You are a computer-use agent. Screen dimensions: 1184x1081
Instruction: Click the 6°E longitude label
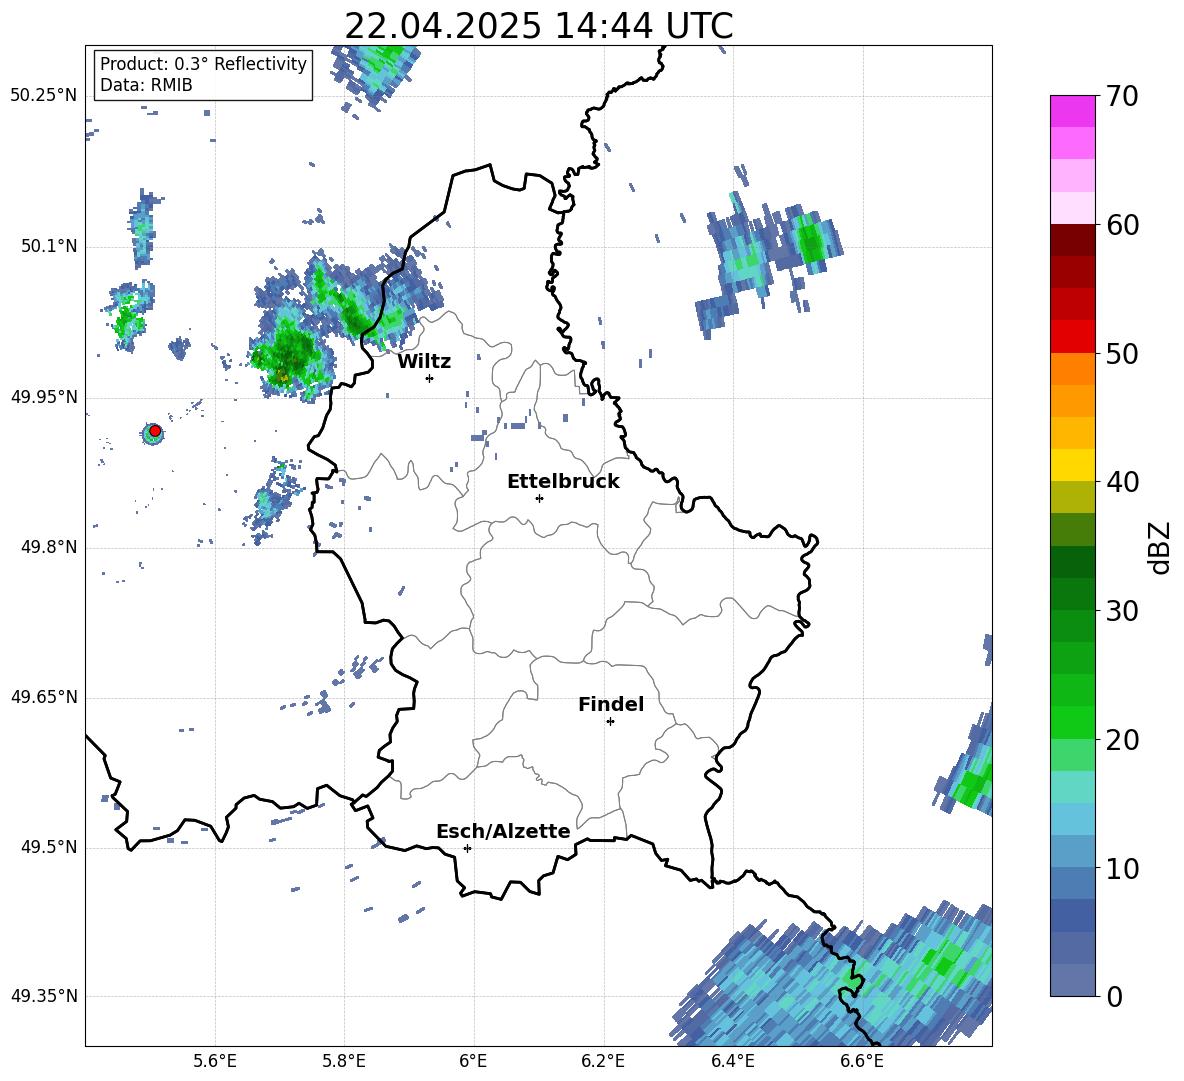(x=473, y=1061)
